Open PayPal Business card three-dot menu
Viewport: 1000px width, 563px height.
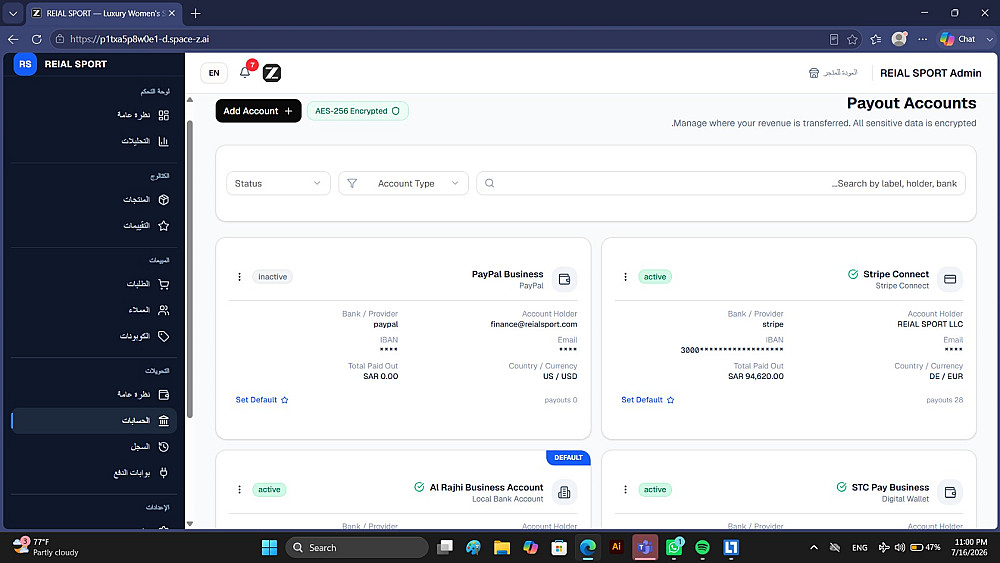tap(239, 277)
